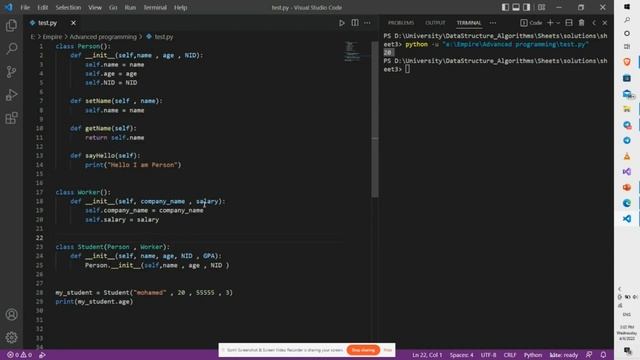
Task: Click 'class Student(Person , Worker):' line
Action: (x=113, y=247)
